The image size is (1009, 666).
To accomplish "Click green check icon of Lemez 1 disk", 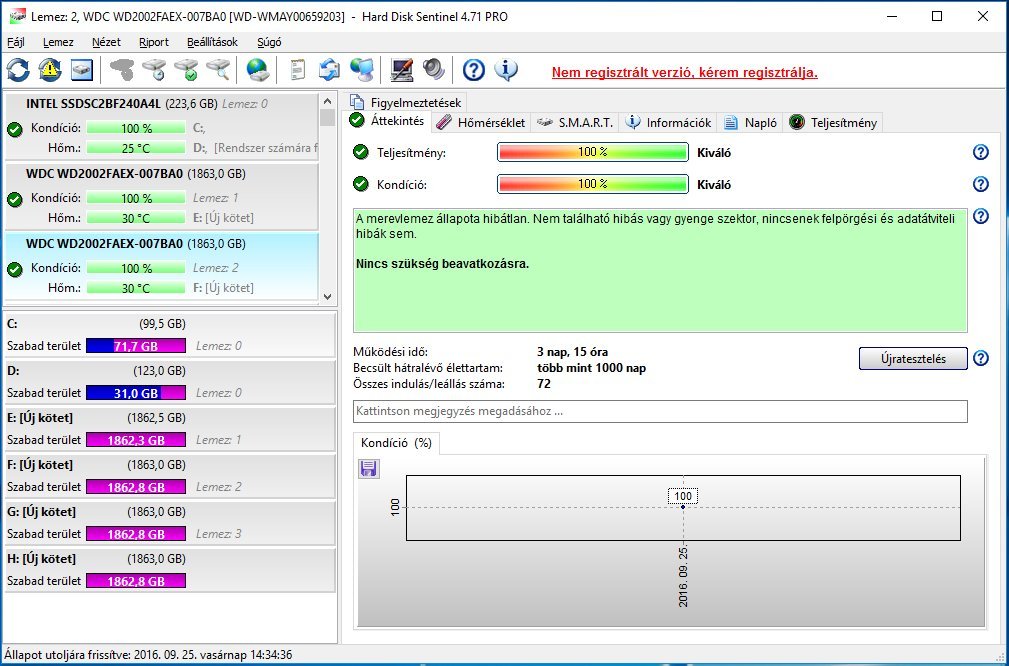I will coord(15,200).
